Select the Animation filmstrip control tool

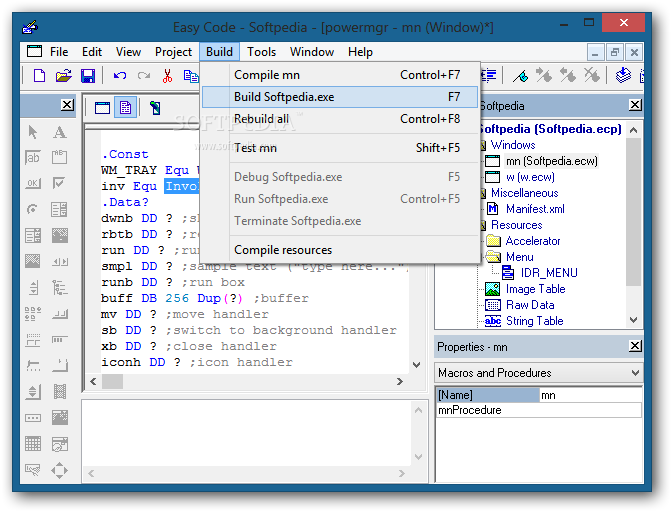pyautogui.click(x=60, y=392)
